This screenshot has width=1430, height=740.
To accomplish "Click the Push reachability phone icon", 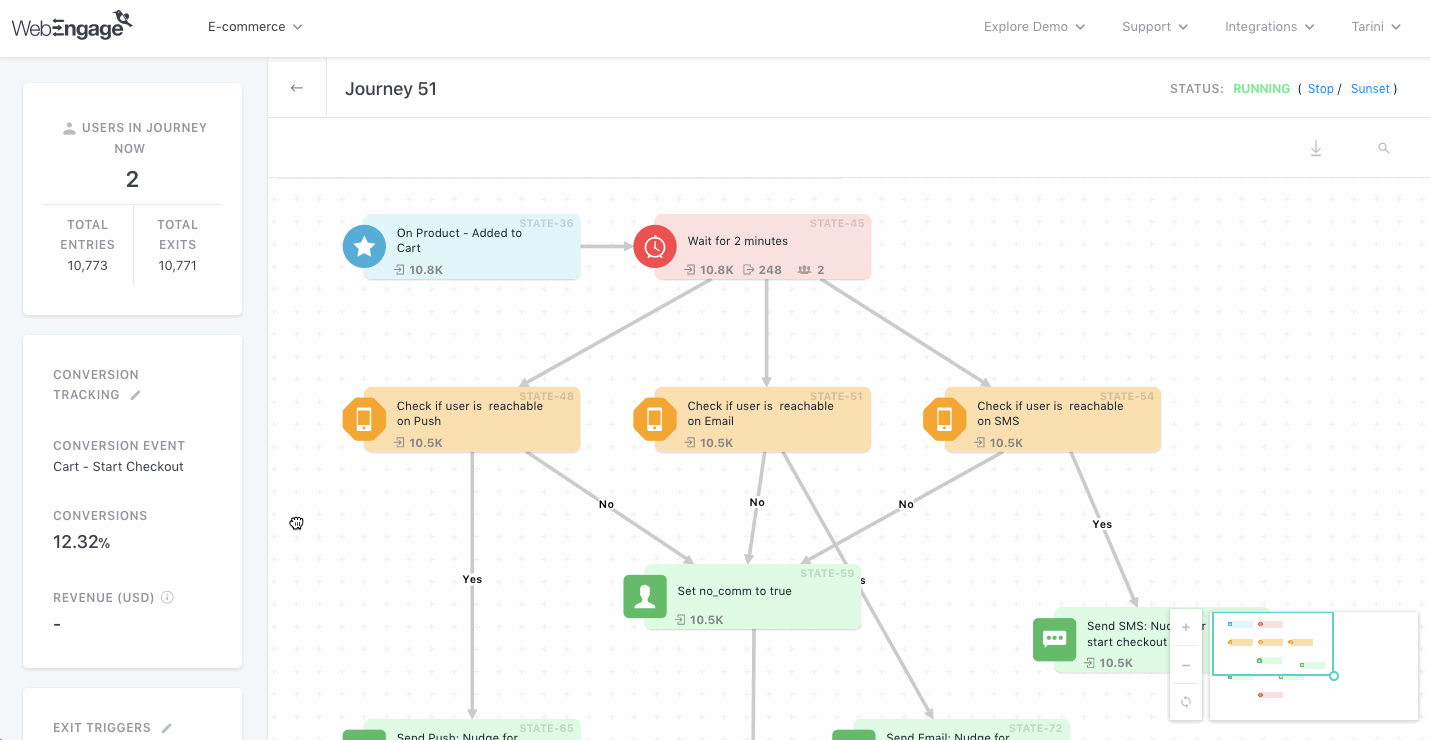I will (364, 419).
